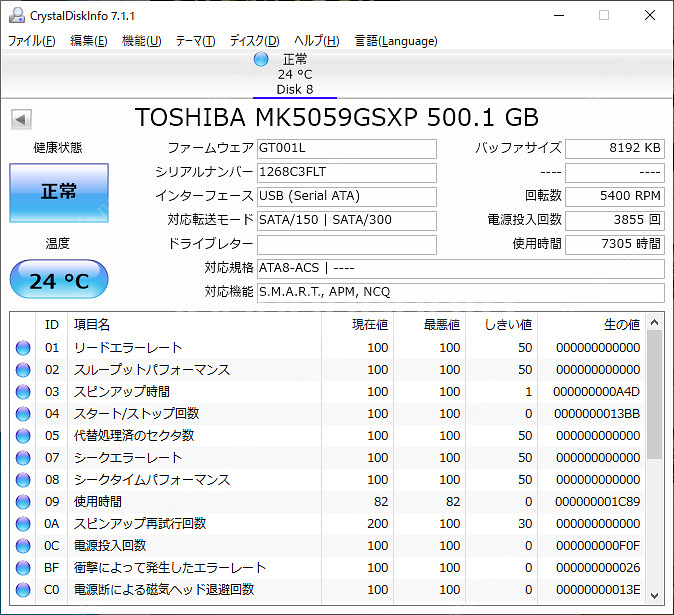Click the scrollbar up arrow of SMART list
674x615 pixels.
pos(655,322)
